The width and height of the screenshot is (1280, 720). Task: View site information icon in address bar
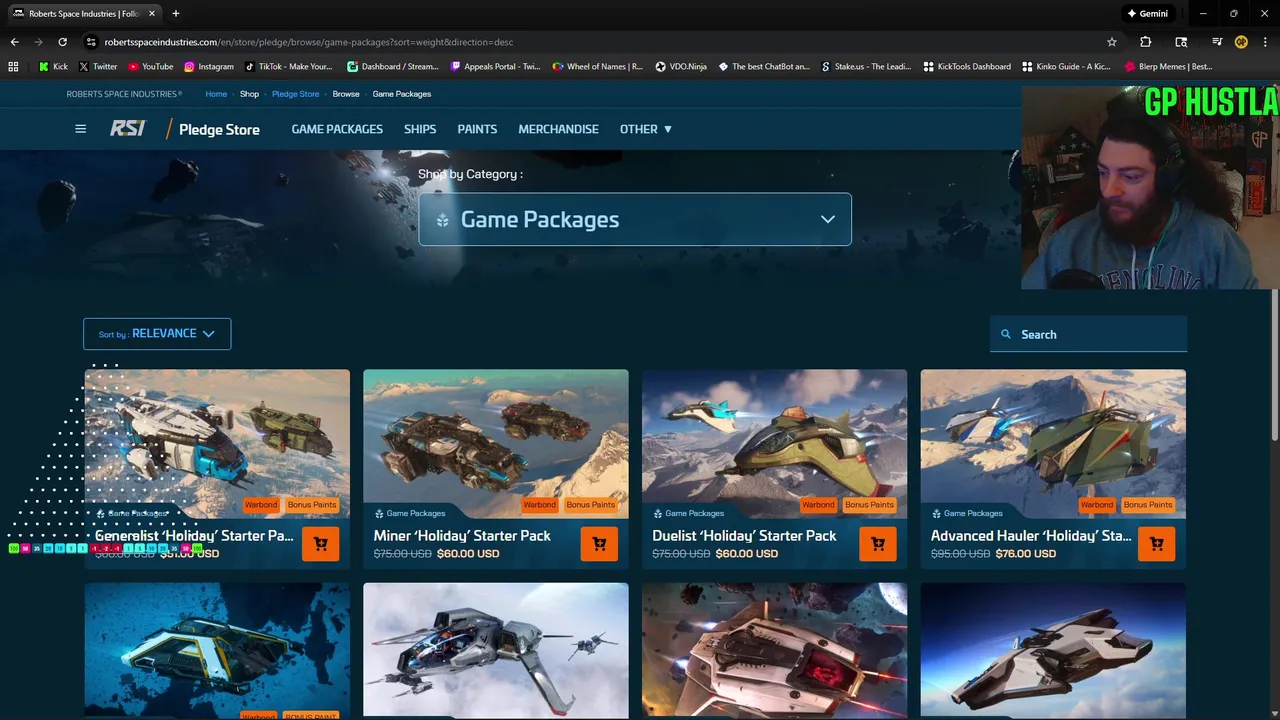click(x=91, y=42)
